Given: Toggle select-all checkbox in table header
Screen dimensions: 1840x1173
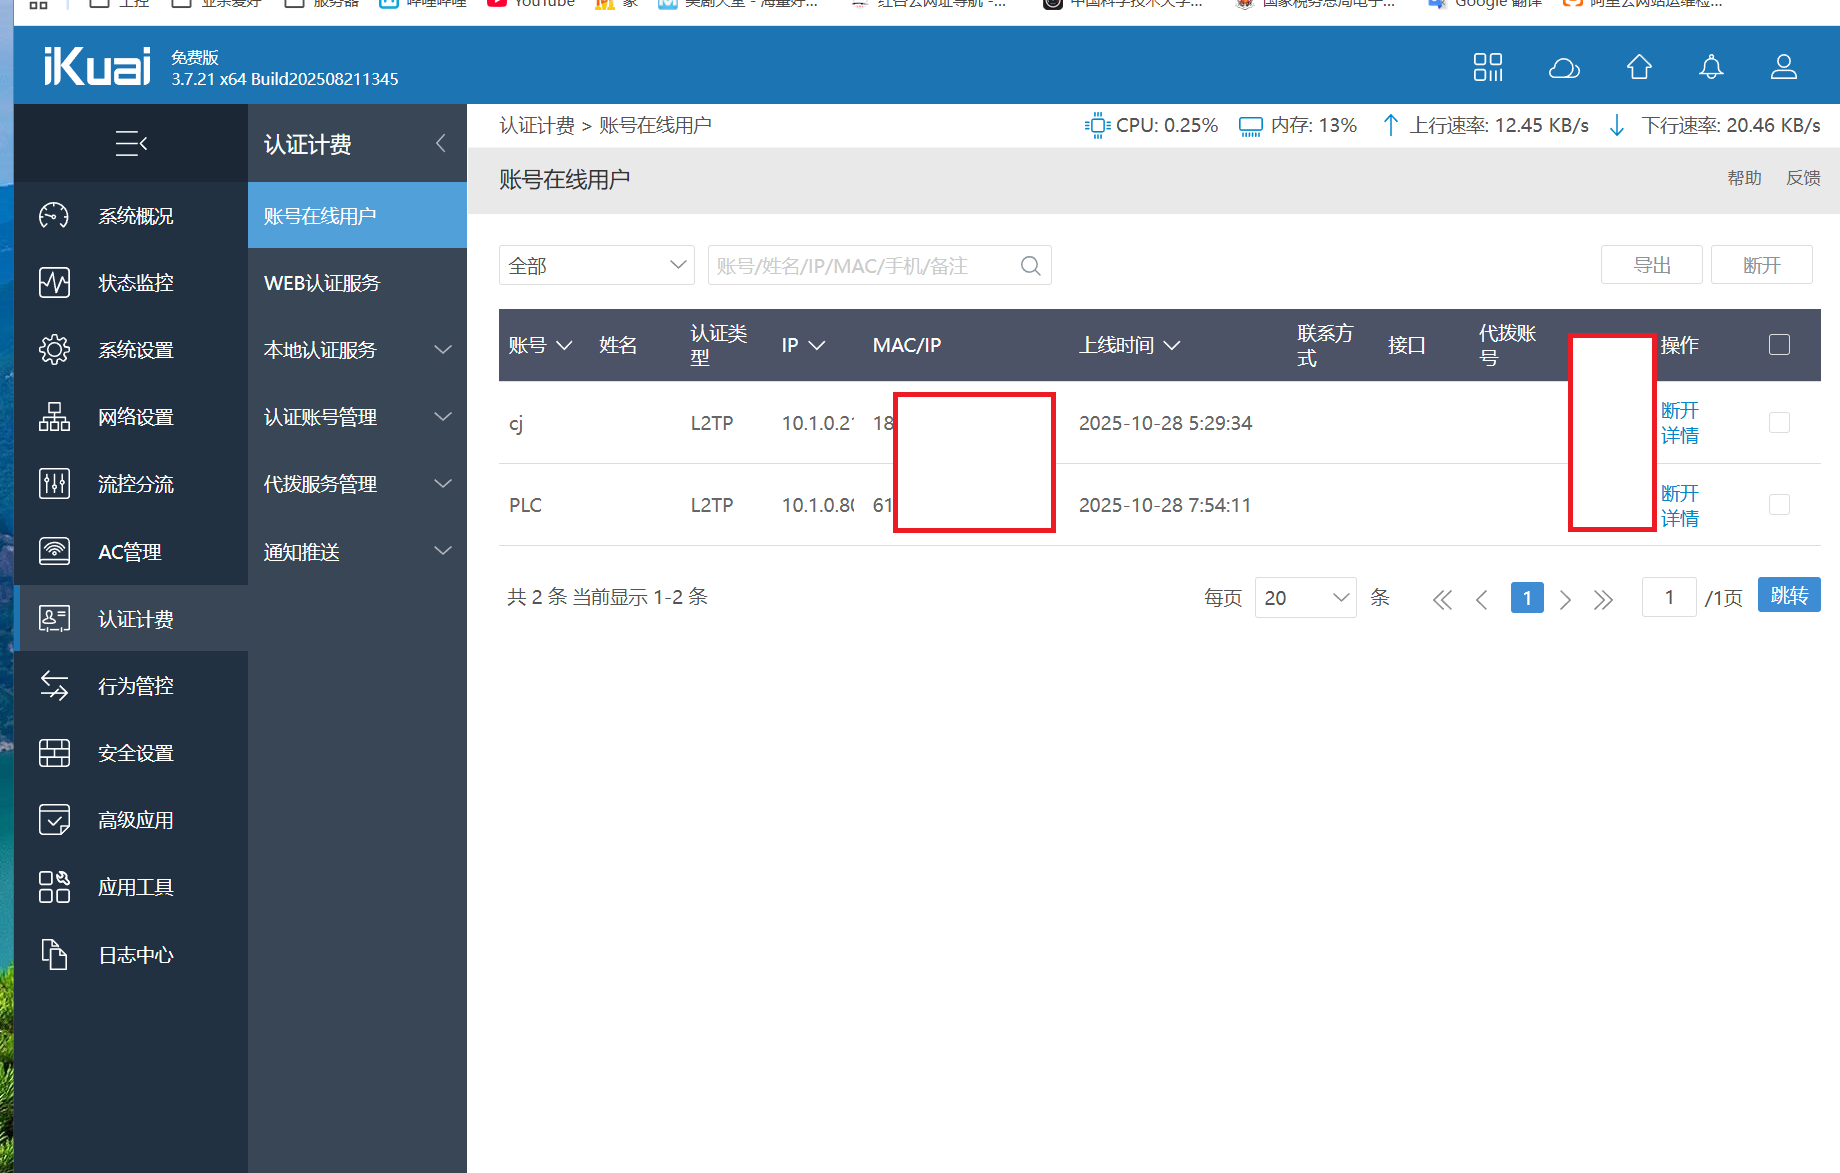Looking at the screenshot, I should click(x=1779, y=345).
